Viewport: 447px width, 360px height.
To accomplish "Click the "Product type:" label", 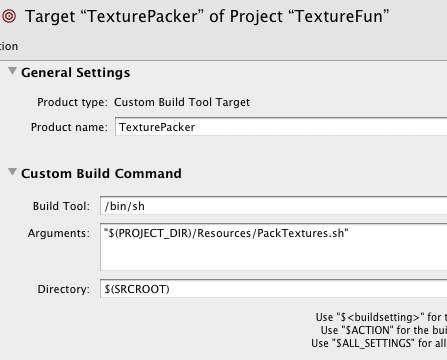I will coord(72,102).
